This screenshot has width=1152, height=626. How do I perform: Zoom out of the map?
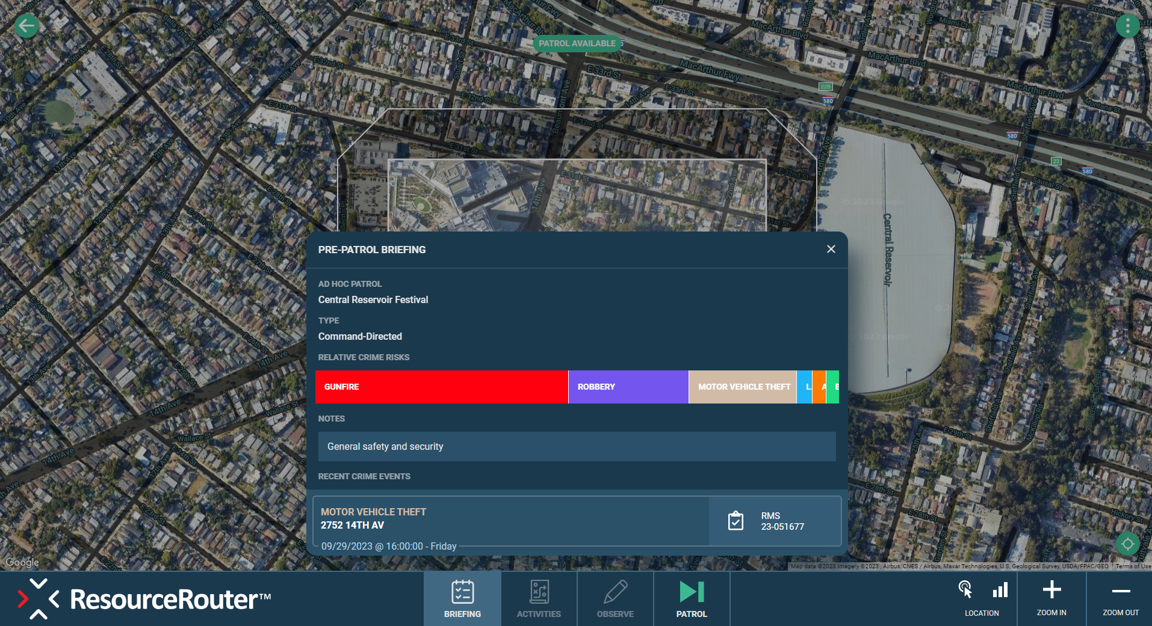[1120, 598]
